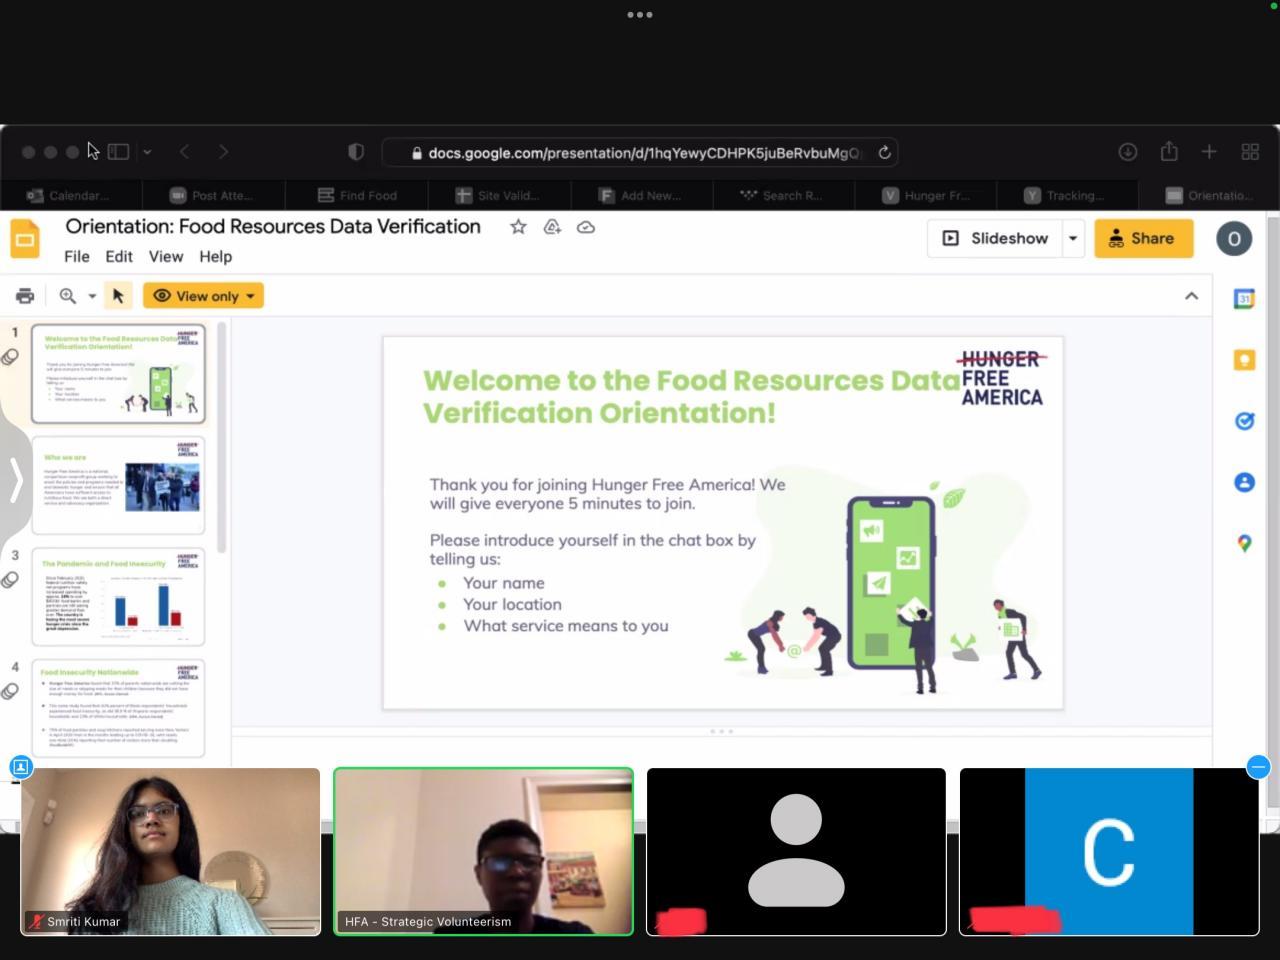Image resolution: width=1280 pixels, height=960 pixels.
Task: Click the blue participant icon above videos
Action: pos(20,767)
